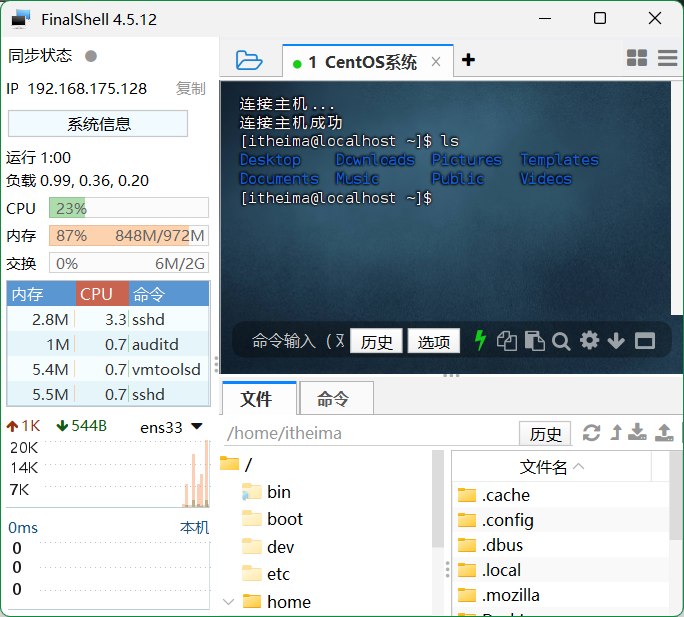Click the copy icon in terminal toolbar
Viewport: 684px width, 617px height.
pos(507,341)
